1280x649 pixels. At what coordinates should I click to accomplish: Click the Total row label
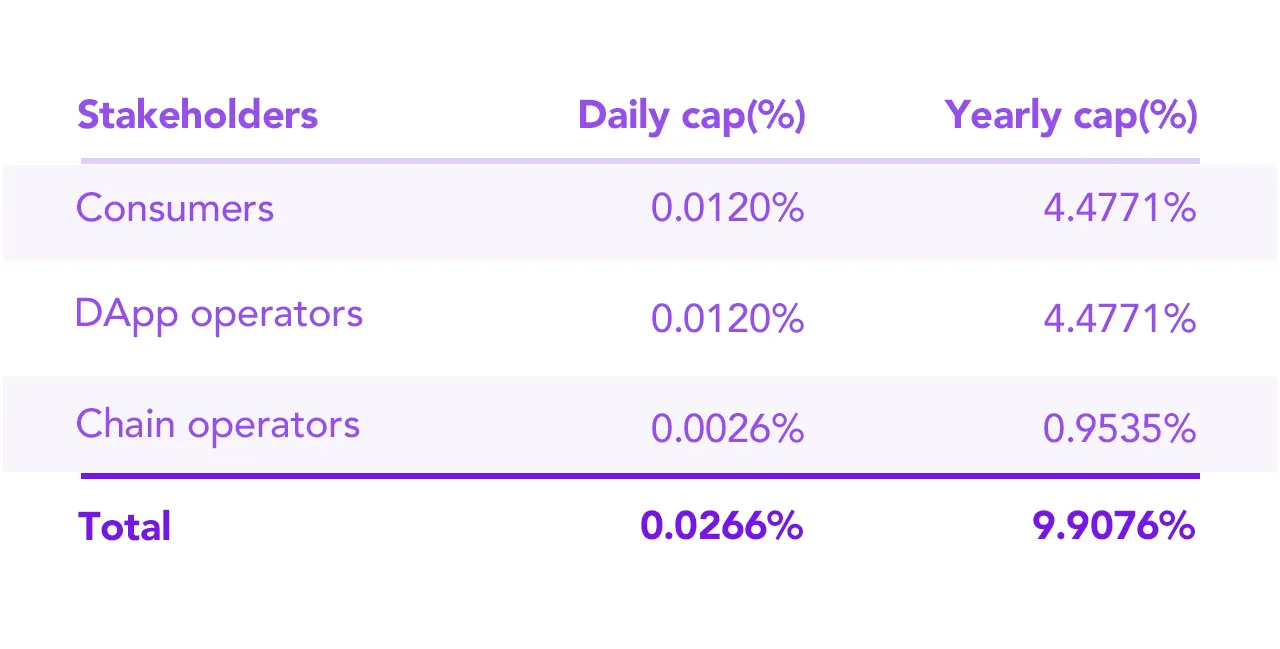[x=125, y=527]
